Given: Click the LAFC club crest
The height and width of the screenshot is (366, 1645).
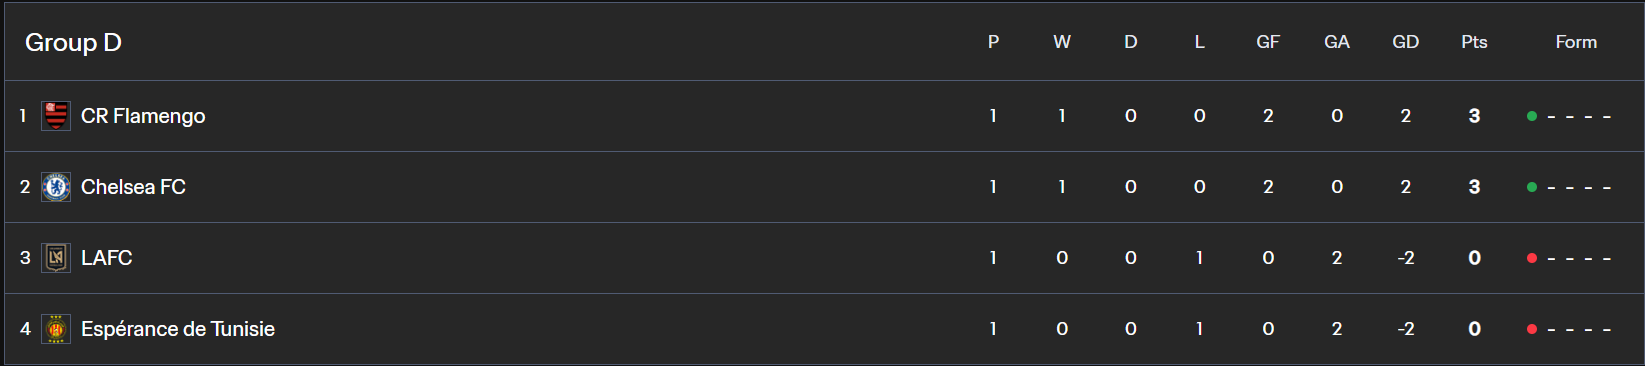Looking at the screenshot, I should [x=56, y=258].
